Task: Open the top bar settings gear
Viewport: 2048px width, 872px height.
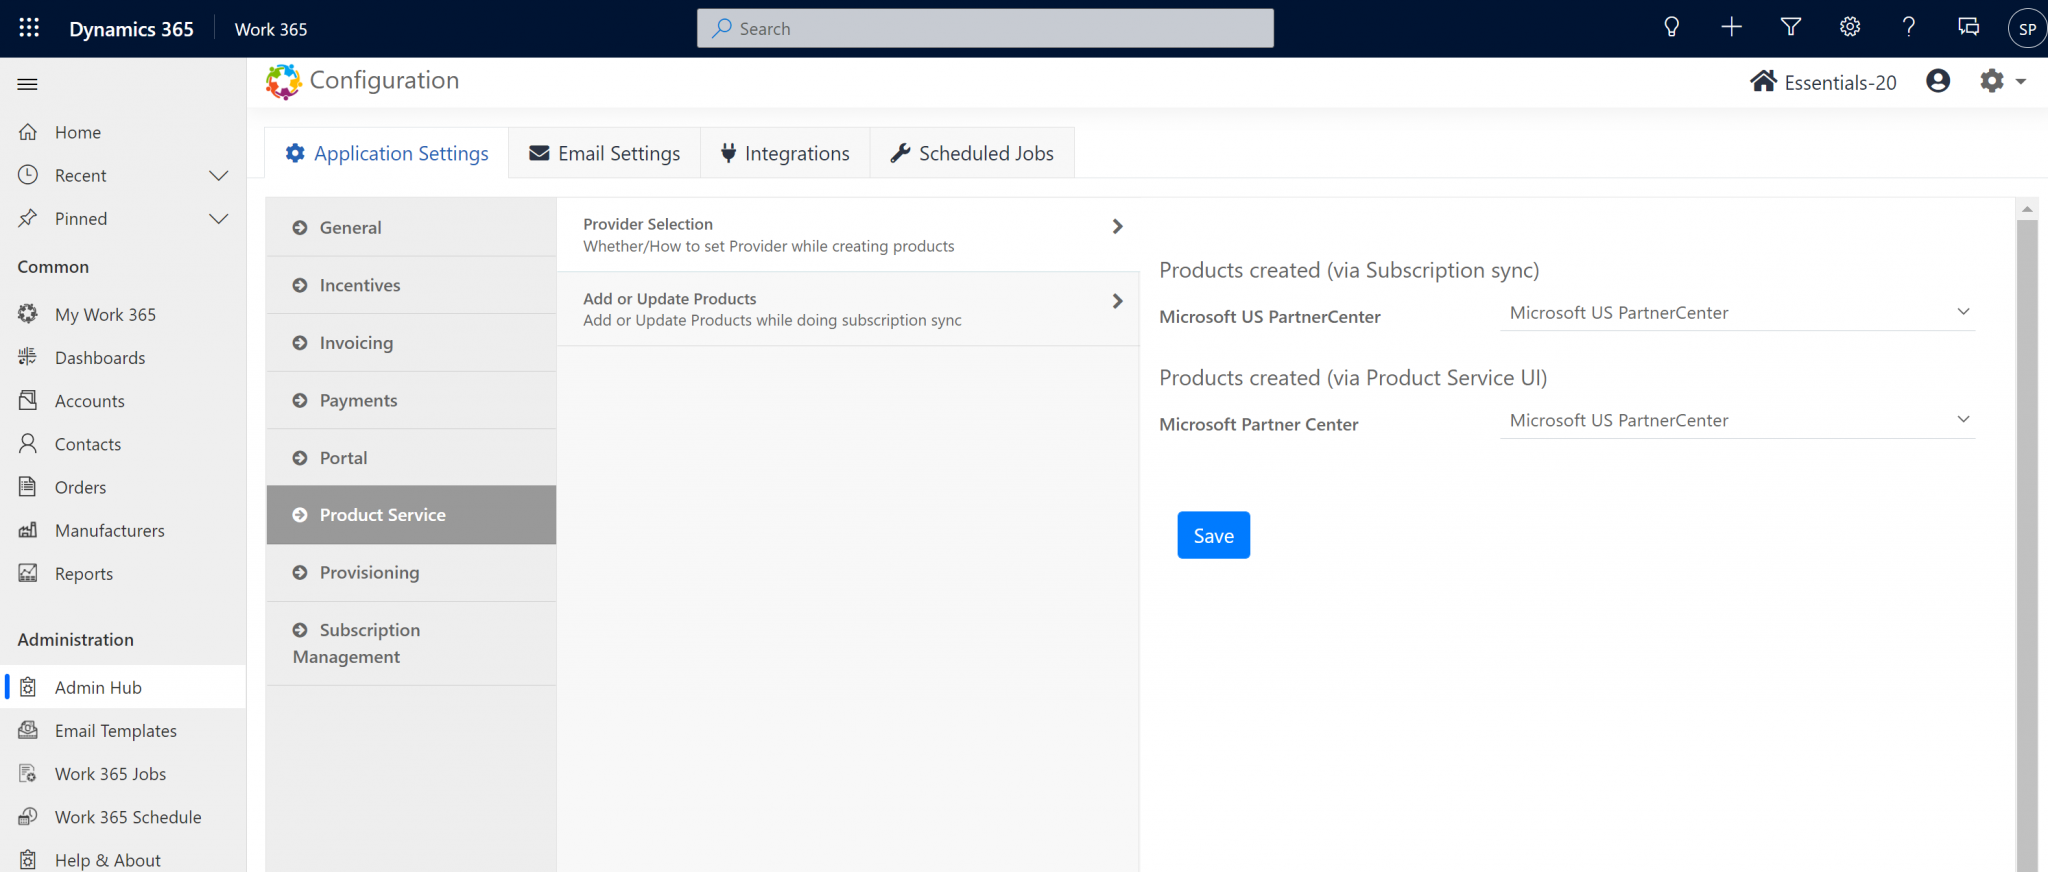Action: (1850, 27)
